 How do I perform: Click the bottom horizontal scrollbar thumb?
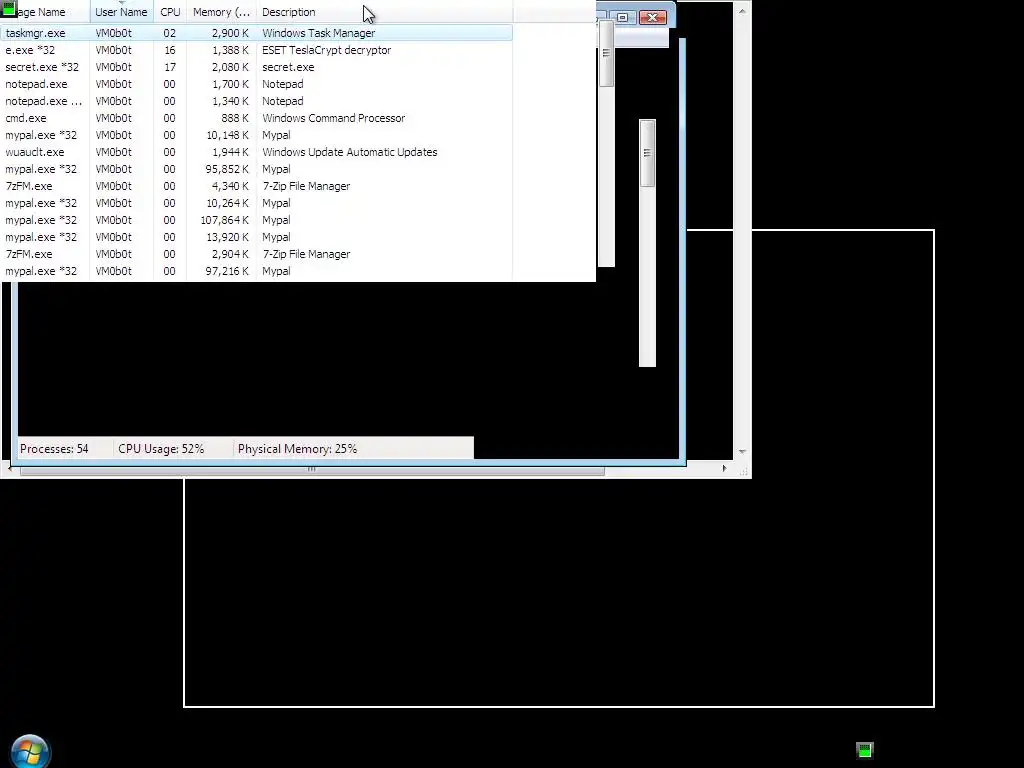point(312,469)
